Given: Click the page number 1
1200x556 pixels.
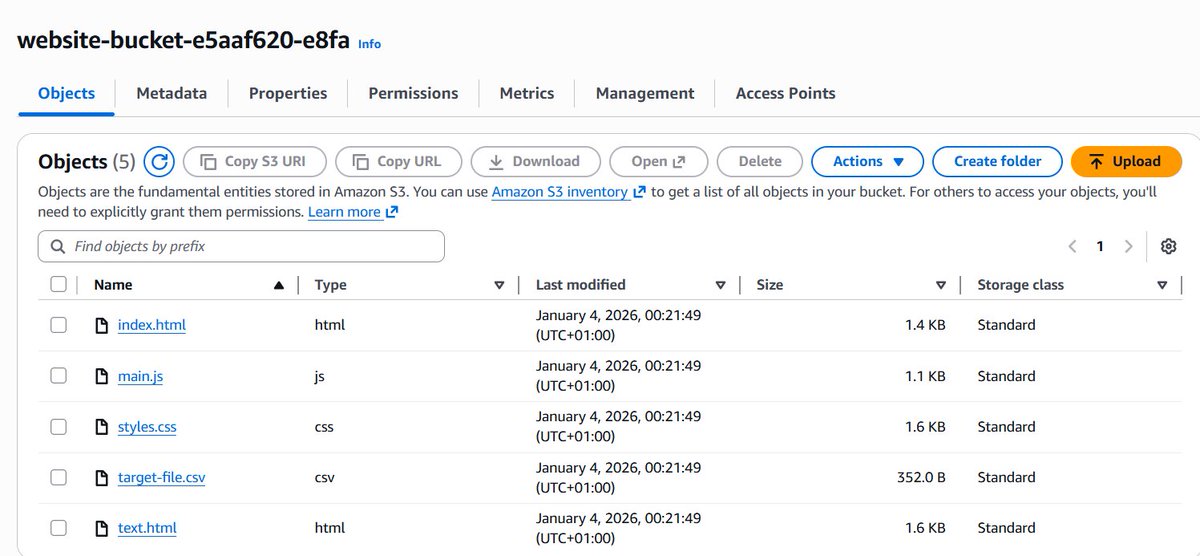Looking at the screenshot, I should [1100, 246].
